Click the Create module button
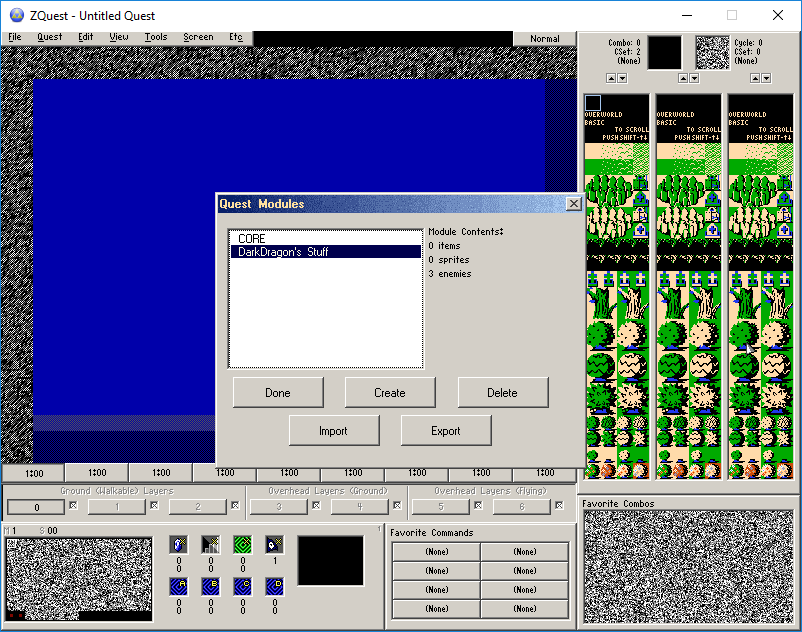802x632 pixels. click(390, 393)
